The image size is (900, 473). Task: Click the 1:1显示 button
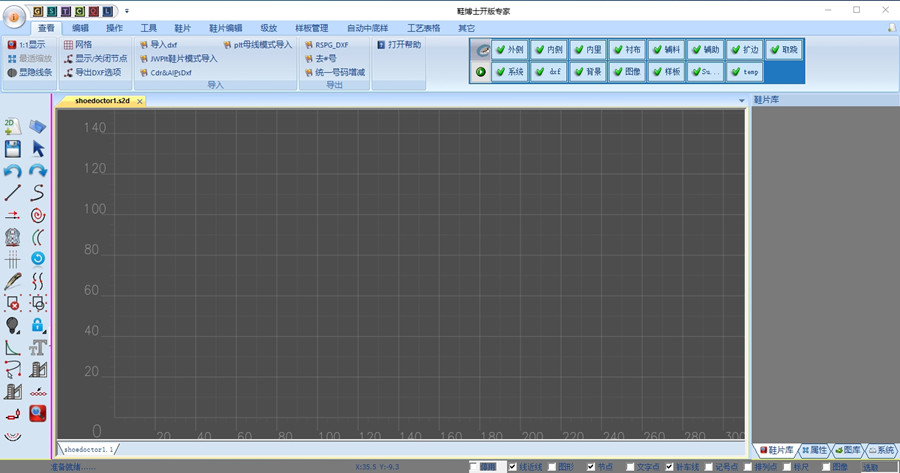click(26, 44)
